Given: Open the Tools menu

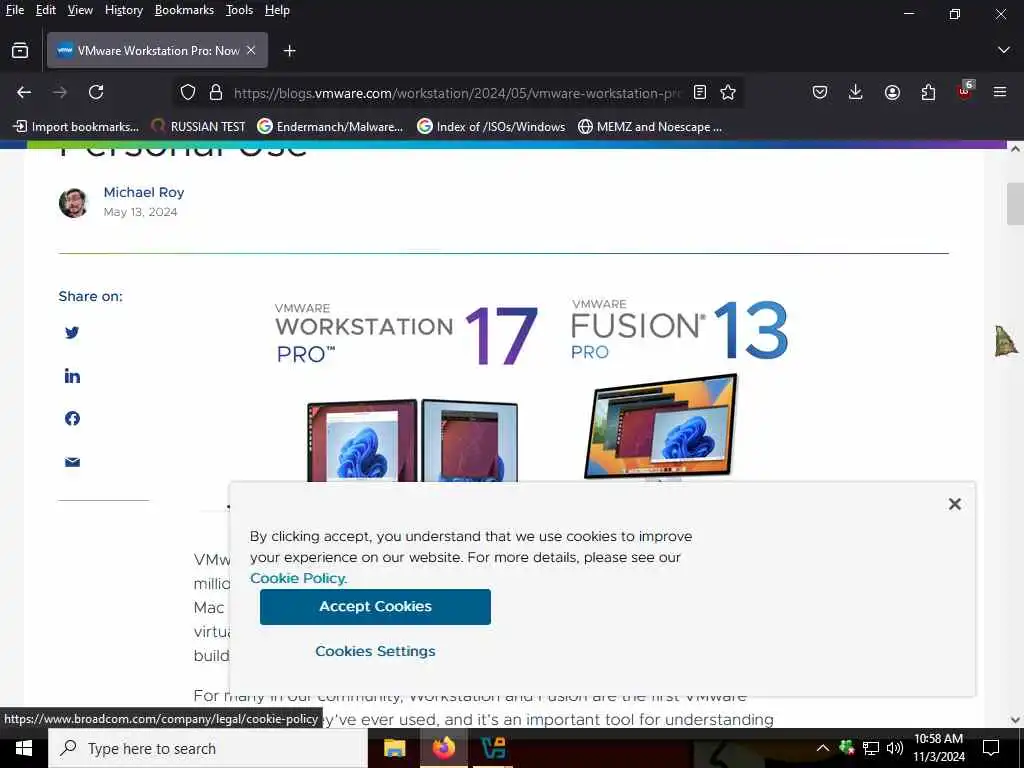Looking at the screenshot, I should (239, 10).
